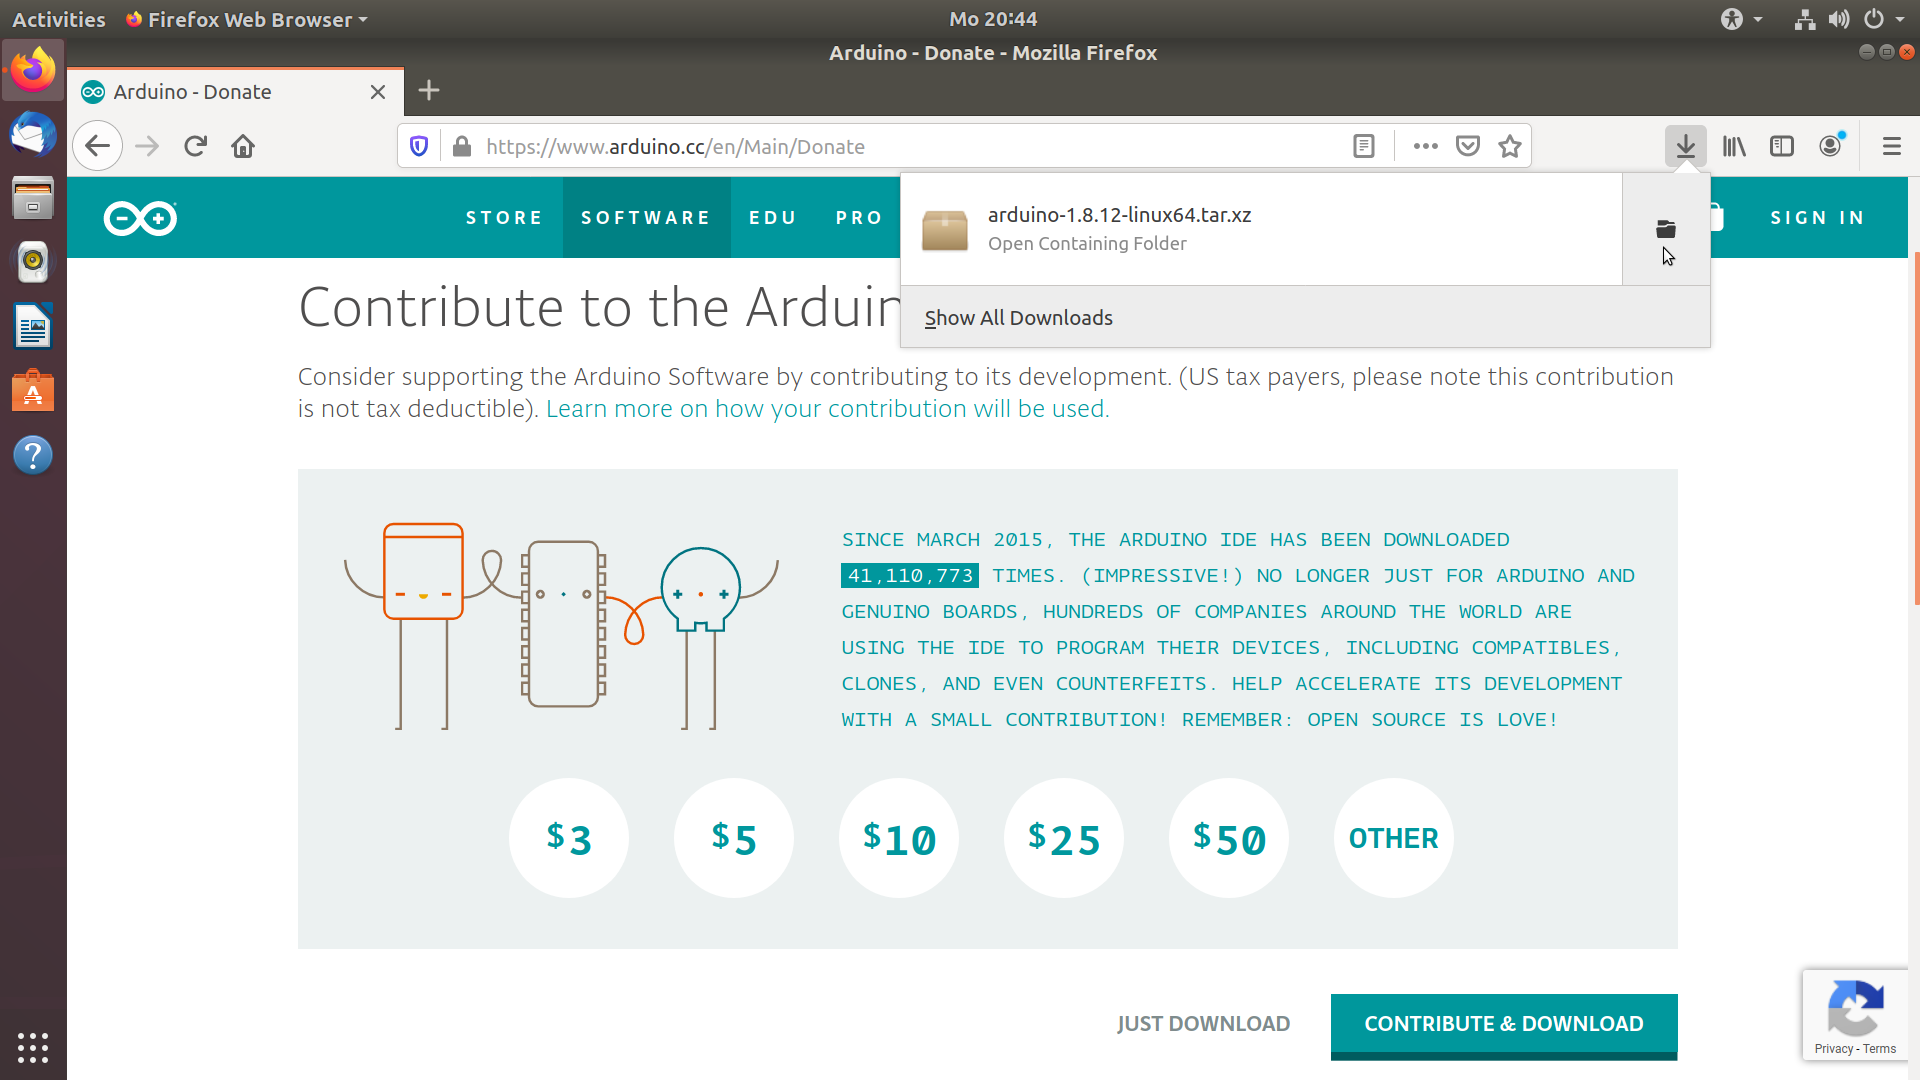Open the library icon in toolbar
The height and width of the screenshot is (1080, 1920).
(x=1734, y=146)
